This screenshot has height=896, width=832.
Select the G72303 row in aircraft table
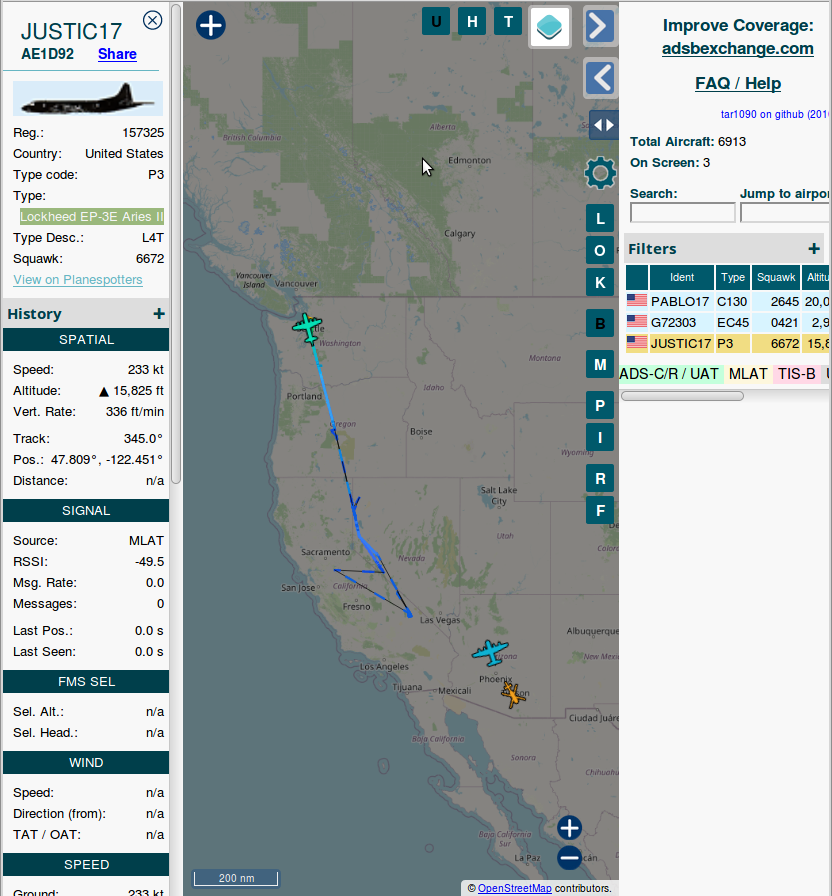pos(728,322)
